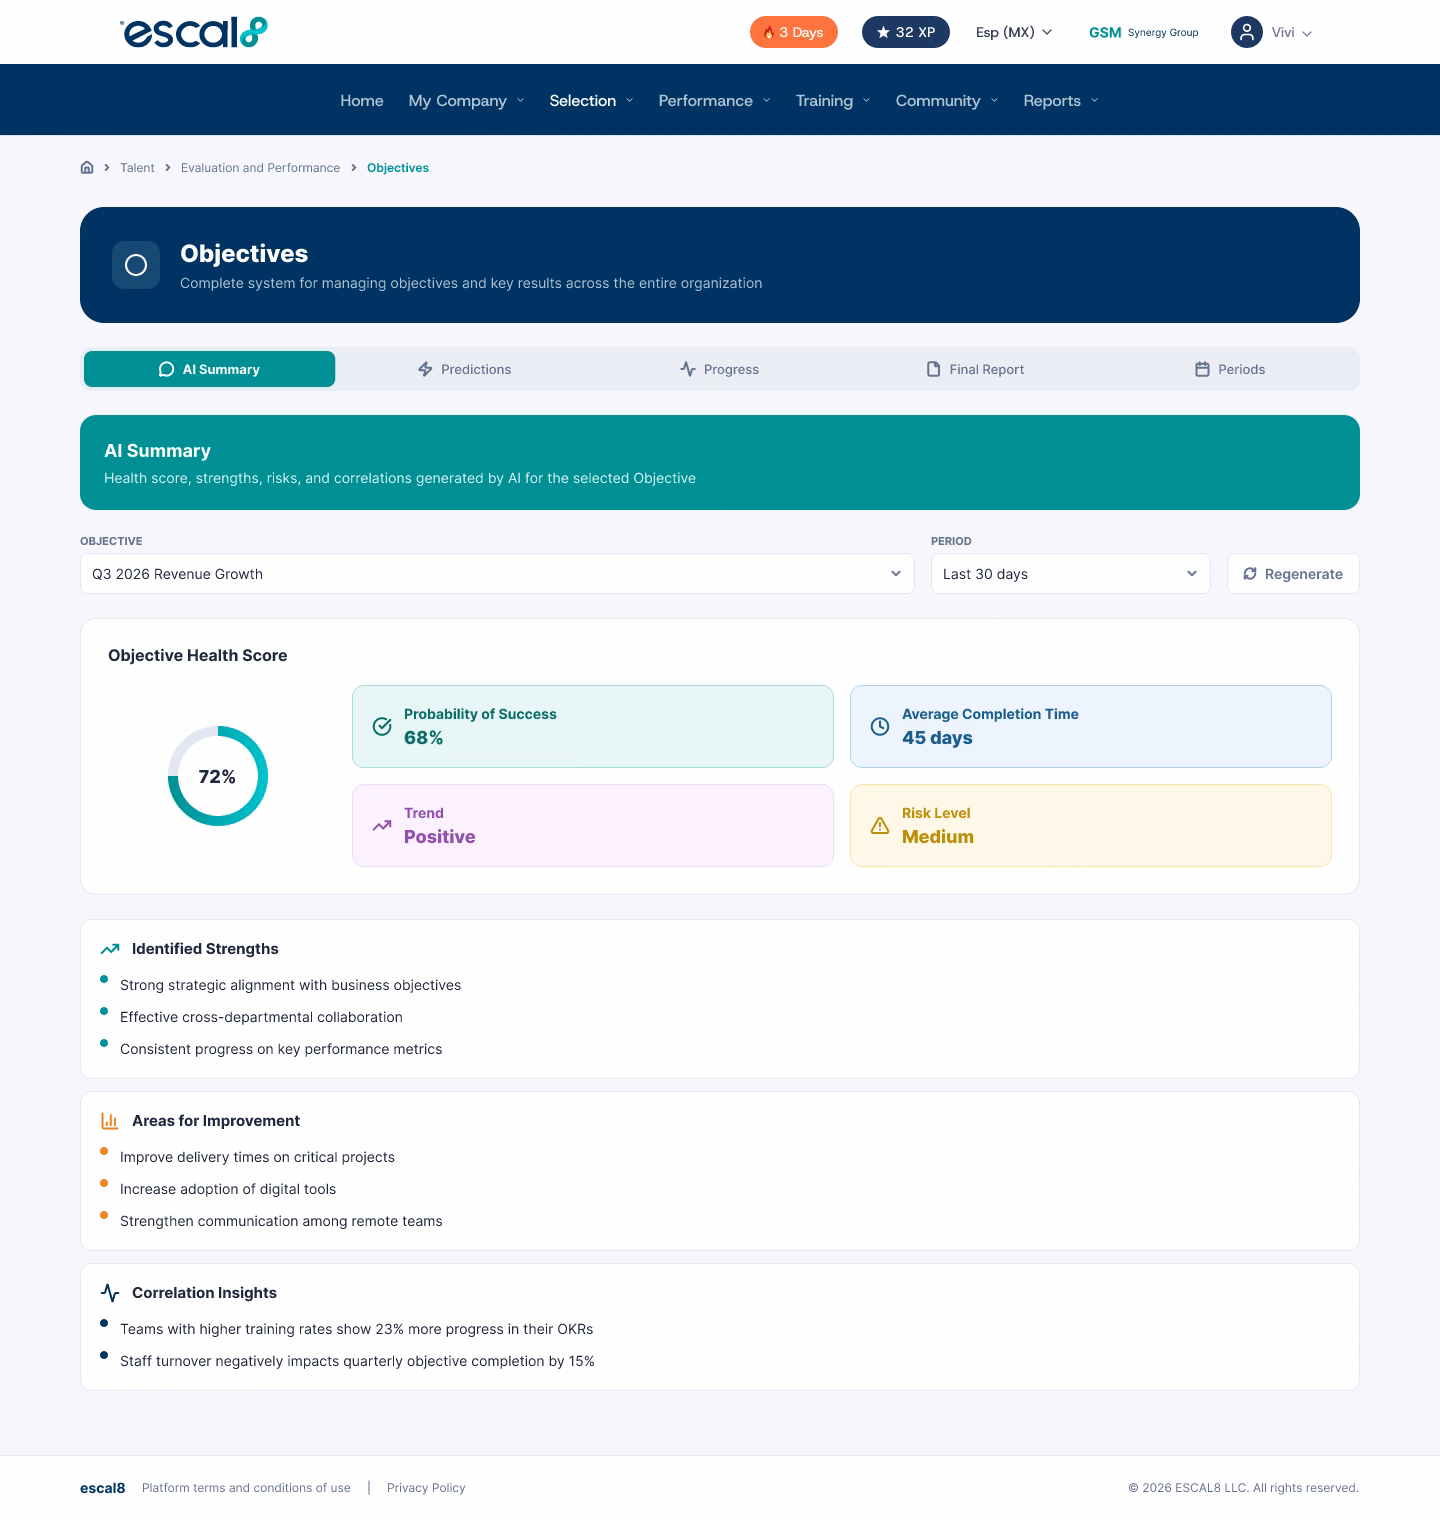Viewport: 1440px width, 1520px height.
Task: Switch to the Periods tab
Action: (1230, 369)
